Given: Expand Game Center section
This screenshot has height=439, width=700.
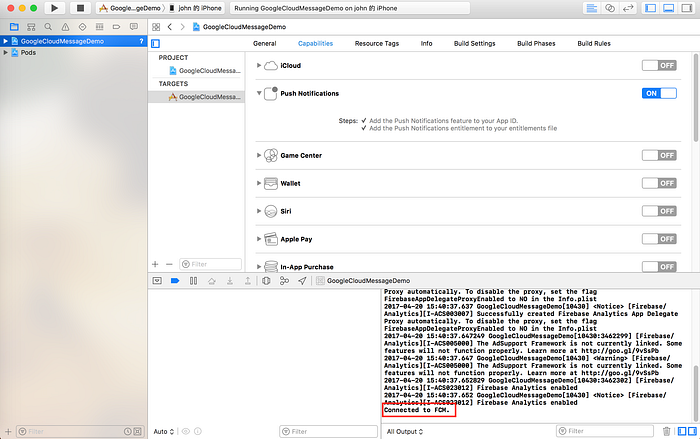Looking at the screenshot, I should tap(258, 155).
